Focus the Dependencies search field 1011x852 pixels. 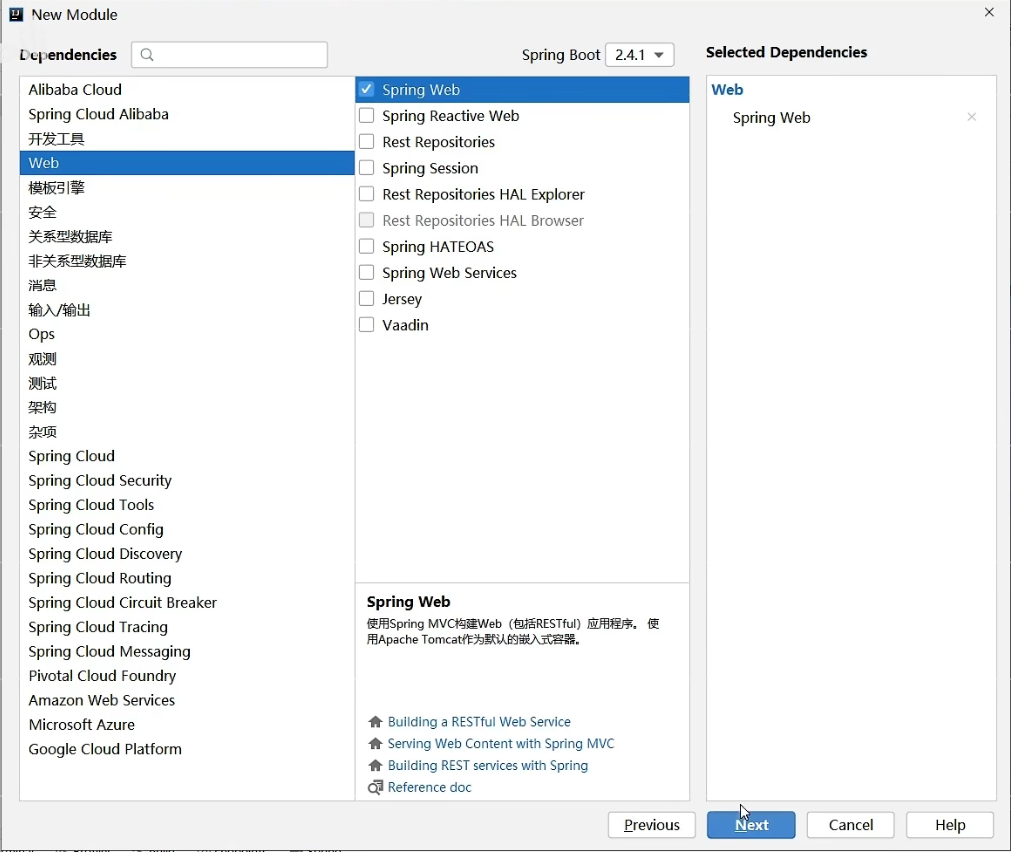point(230,55)
